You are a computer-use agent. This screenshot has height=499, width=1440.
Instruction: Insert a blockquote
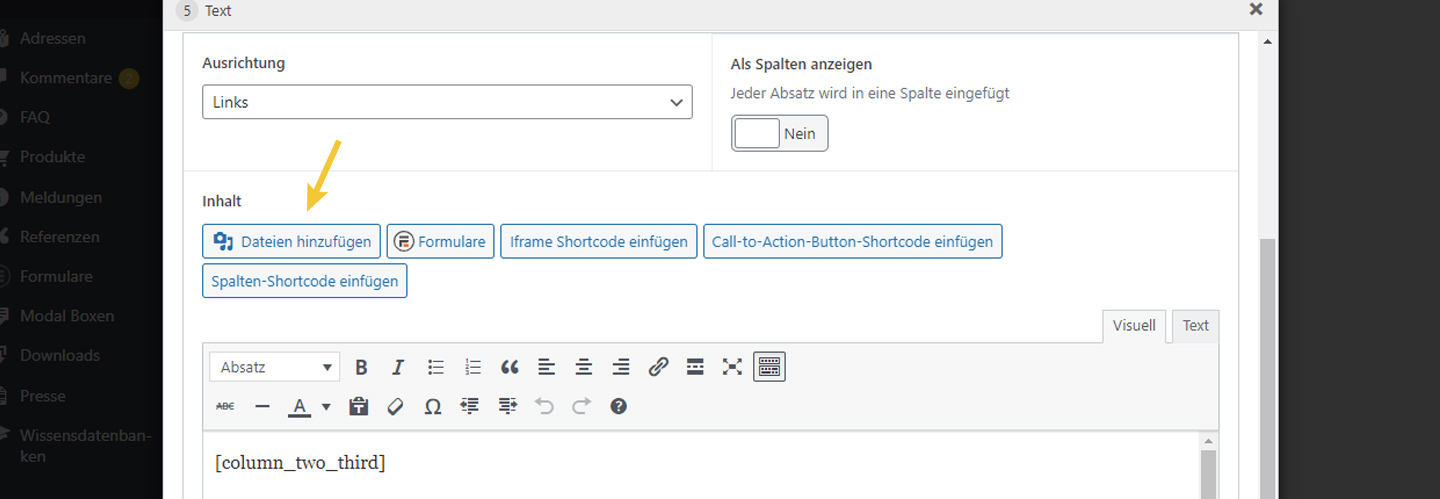(510, 367)
